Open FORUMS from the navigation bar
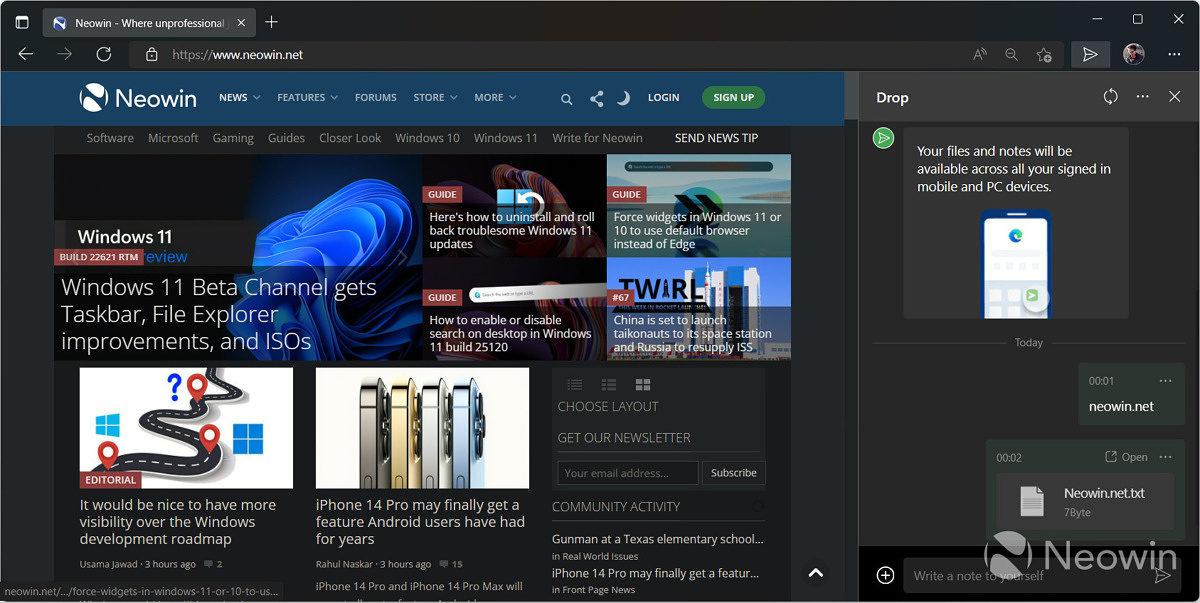The height and width of the screenshot is (603, 1200). click(375, 97)
